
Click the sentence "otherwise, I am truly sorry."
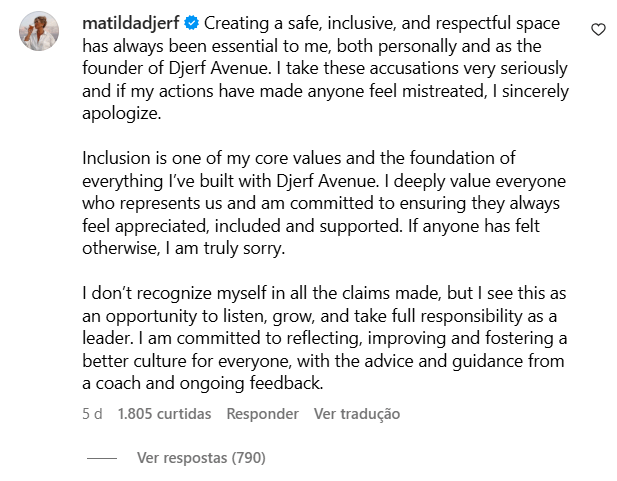click(183, 248)
